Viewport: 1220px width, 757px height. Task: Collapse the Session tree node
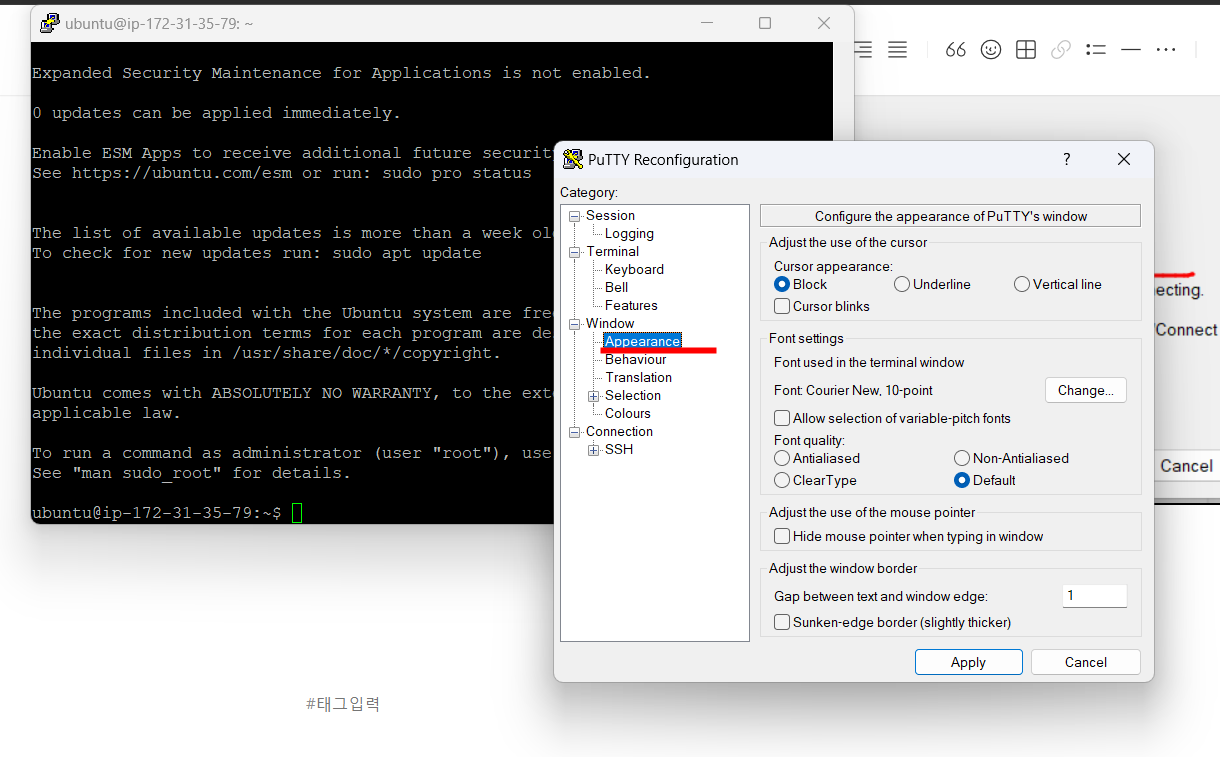coord(575,215)
